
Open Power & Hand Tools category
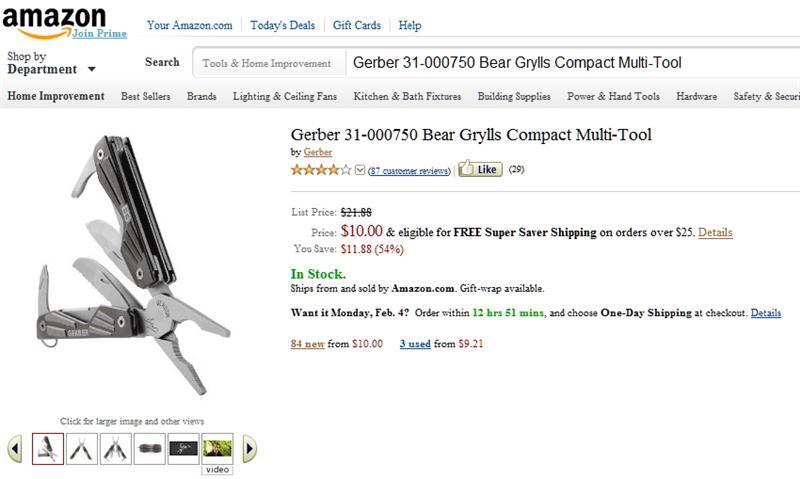[613, 97]
